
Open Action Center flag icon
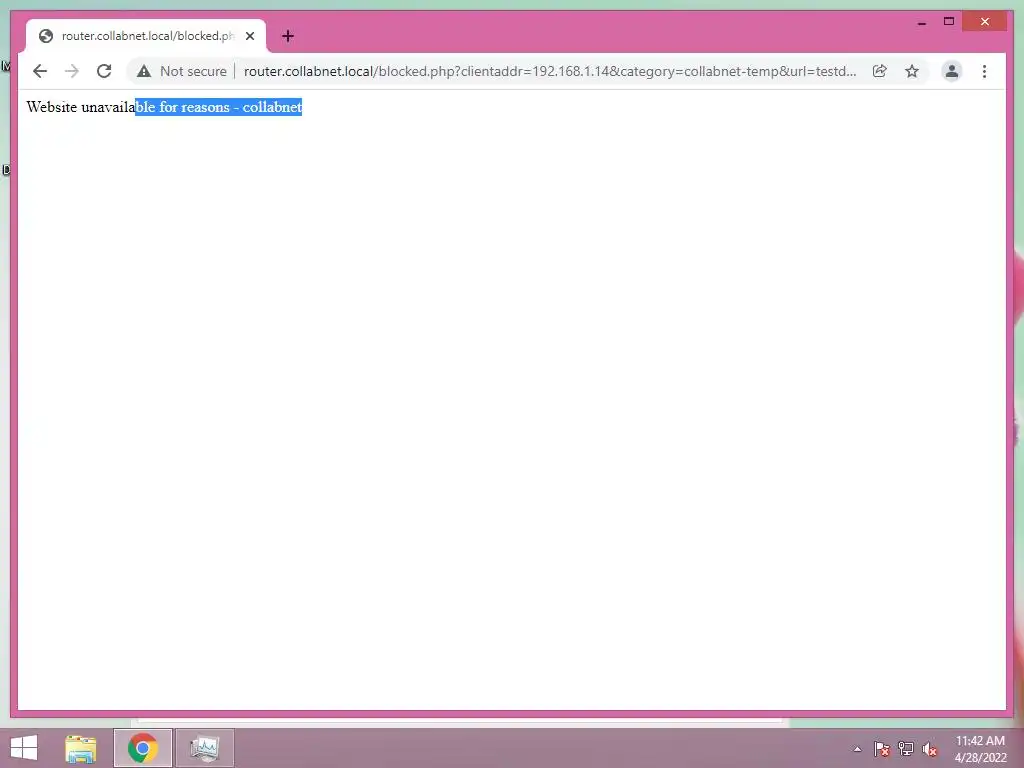882,749
